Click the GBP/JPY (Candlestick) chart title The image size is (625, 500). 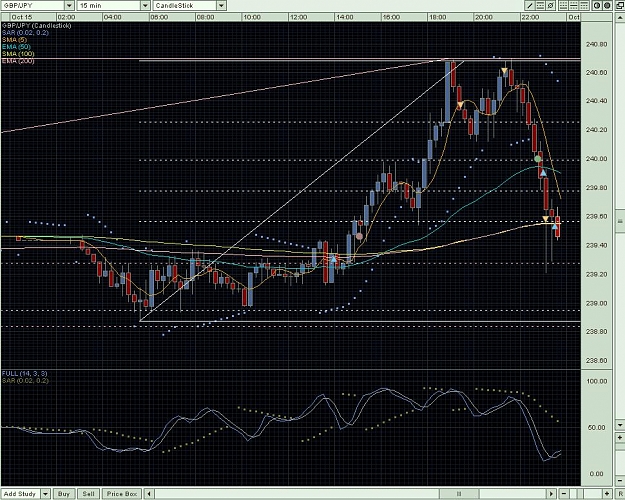point(37,26)
